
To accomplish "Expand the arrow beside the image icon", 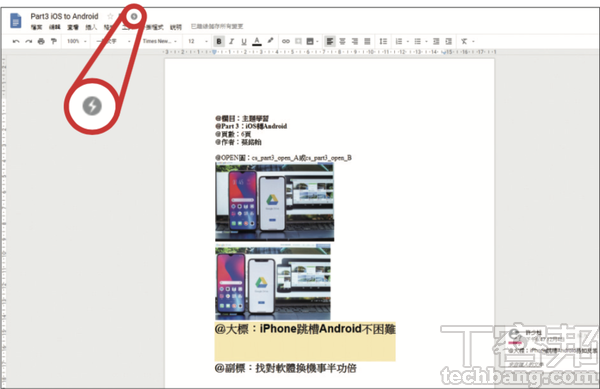I will (317, 41).
